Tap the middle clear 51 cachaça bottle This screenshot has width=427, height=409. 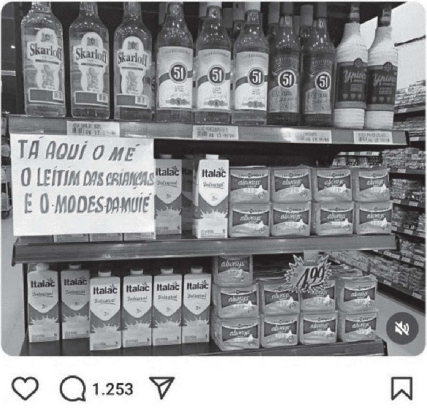tap(213, 63)
